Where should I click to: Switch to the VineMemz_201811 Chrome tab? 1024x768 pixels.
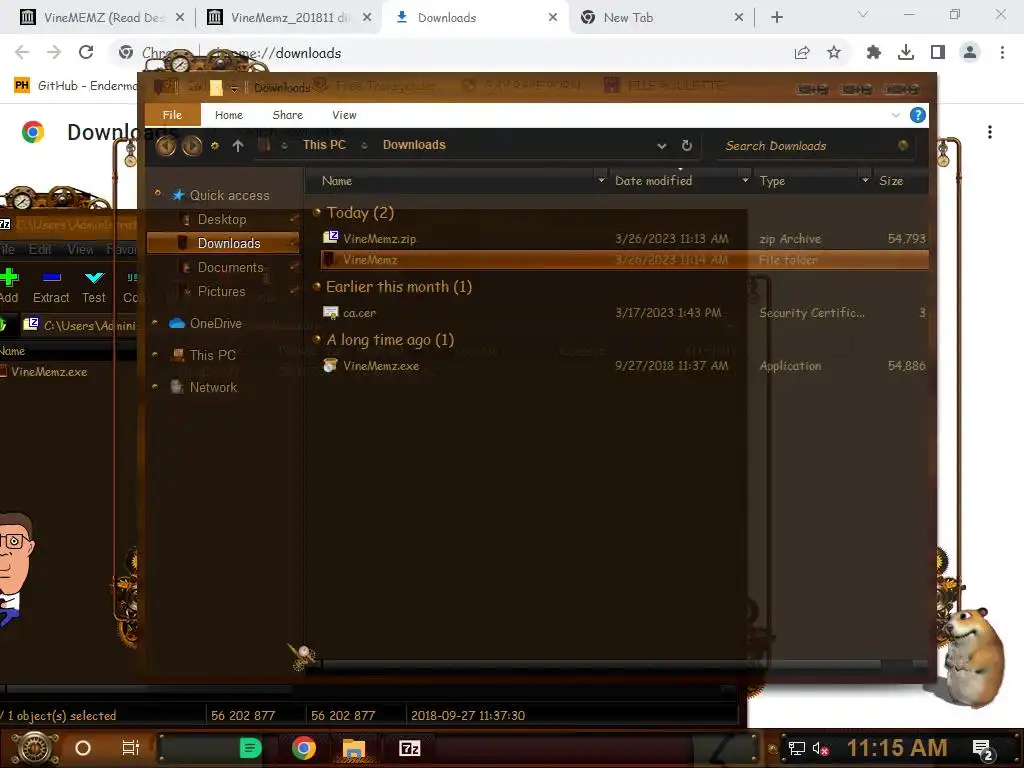click(x=287, y=18)
